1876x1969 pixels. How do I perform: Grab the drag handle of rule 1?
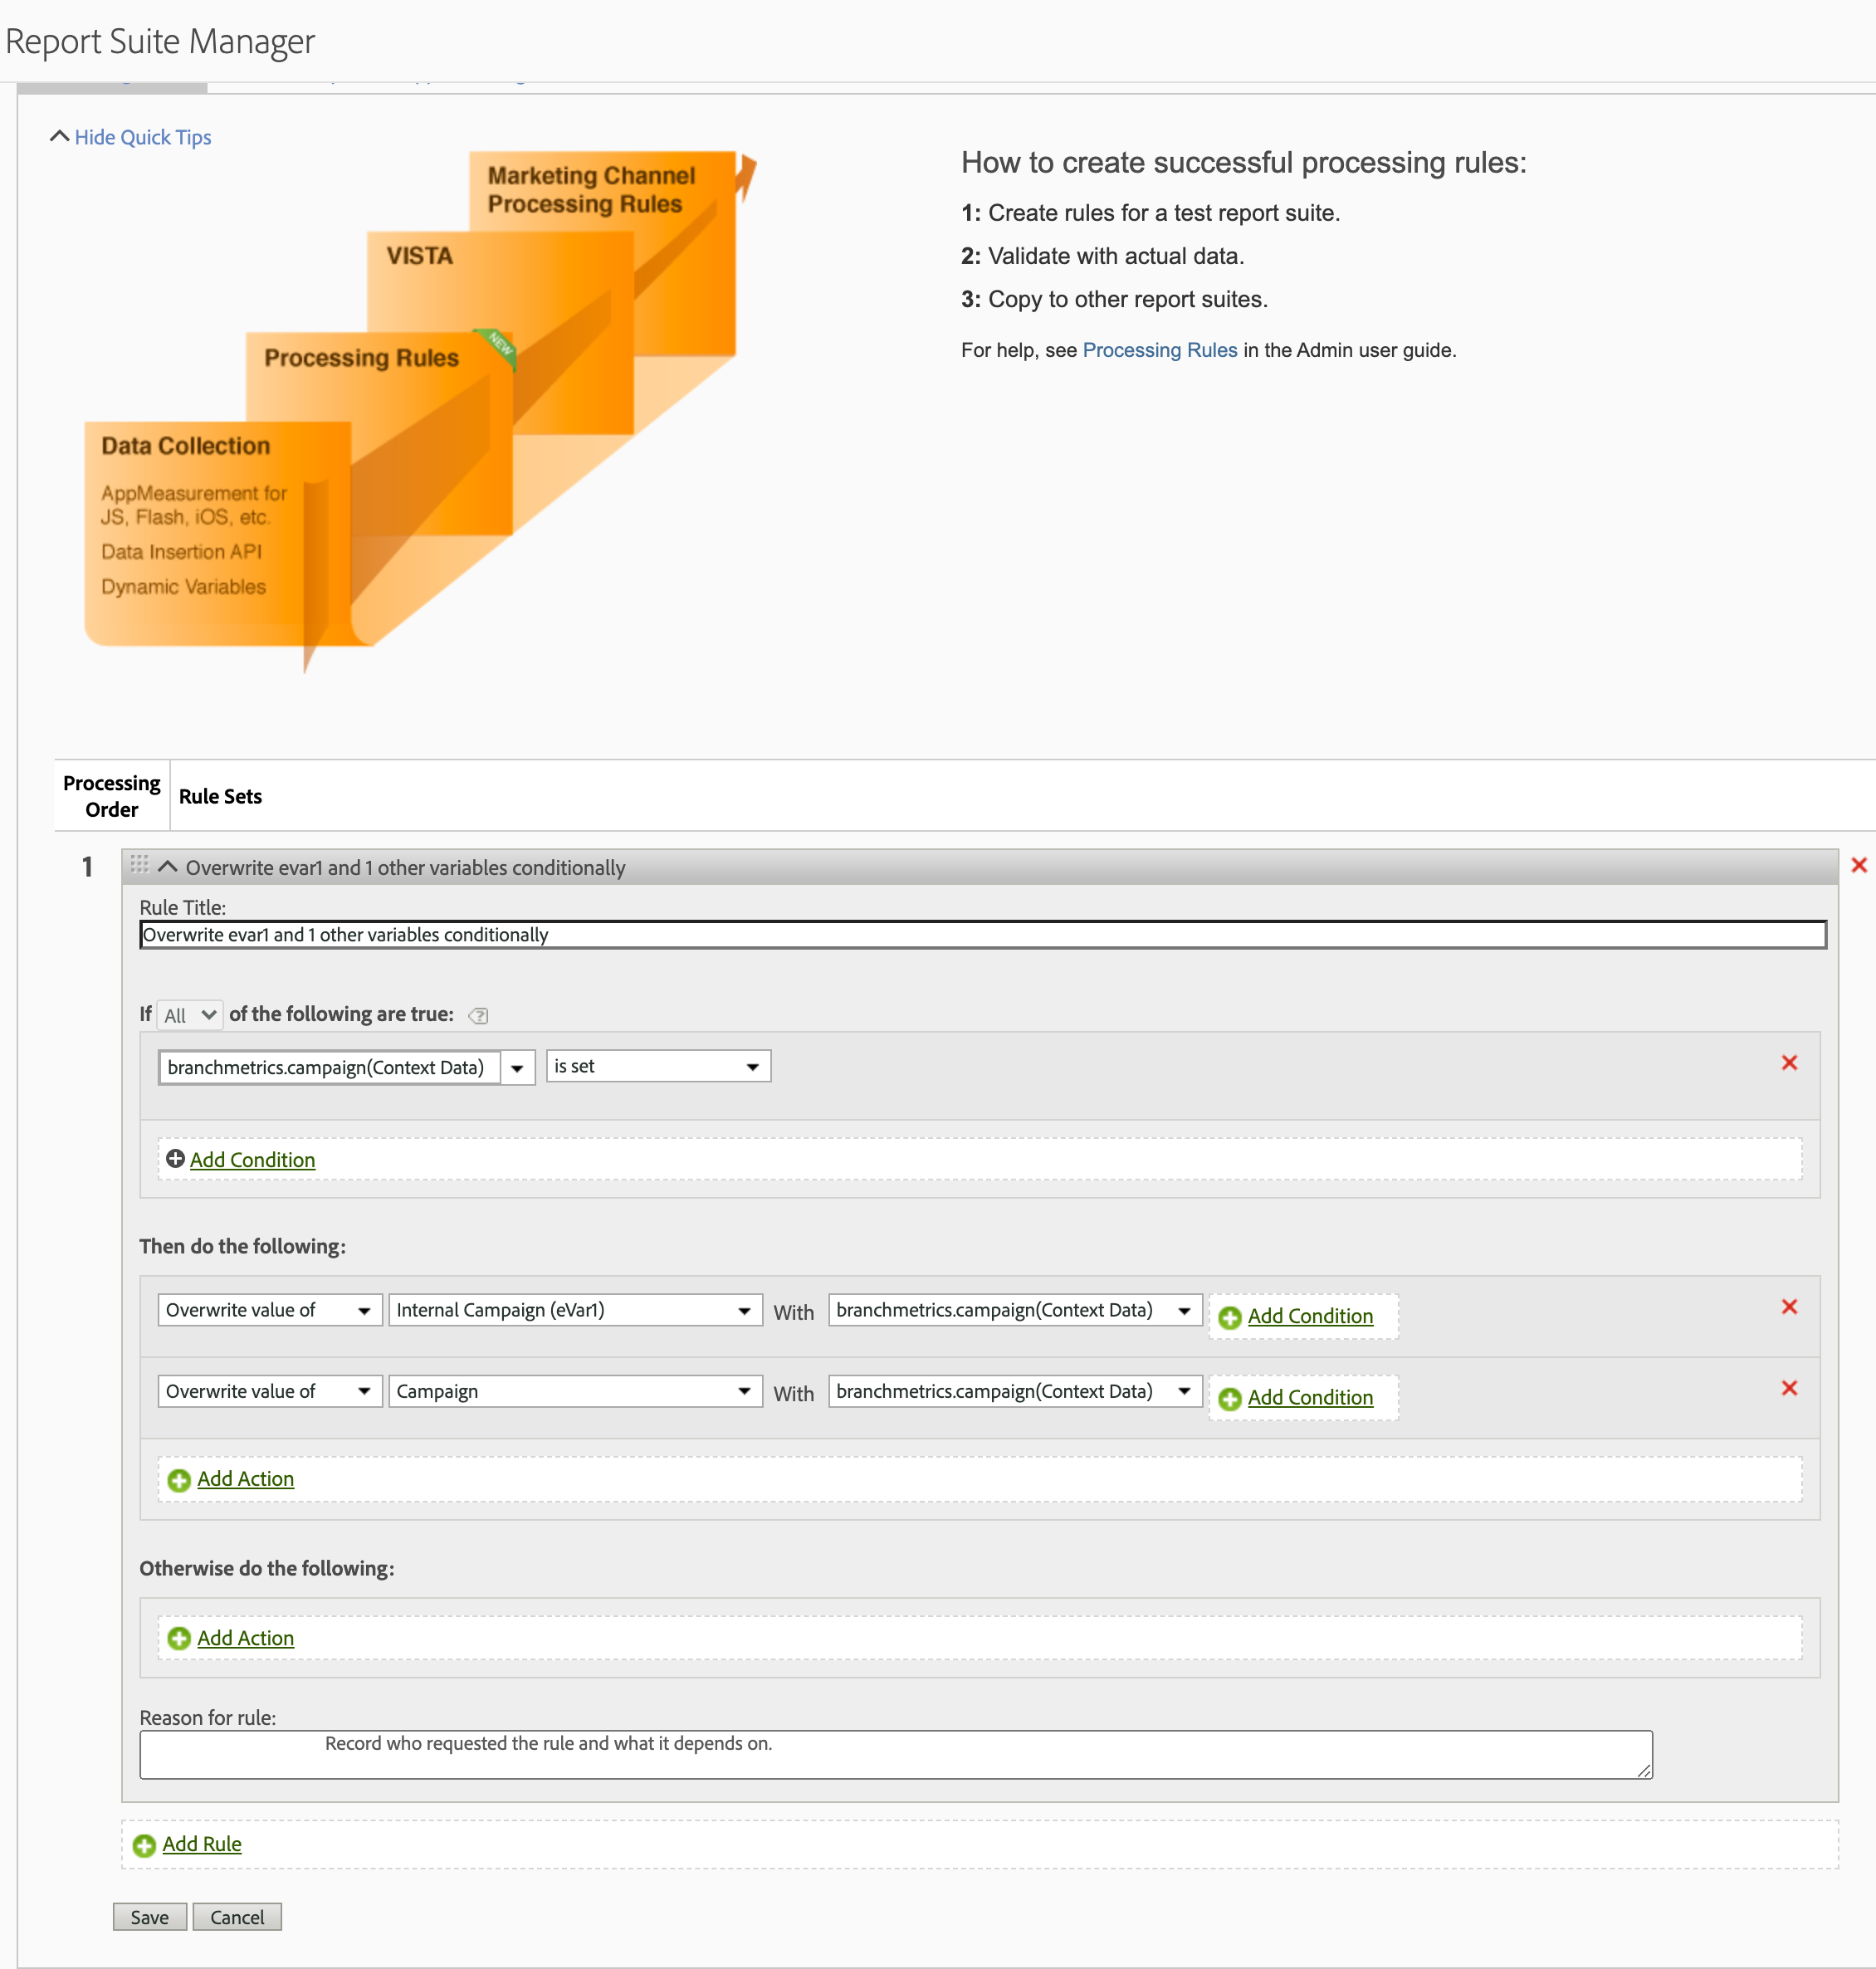click(139, 864)
